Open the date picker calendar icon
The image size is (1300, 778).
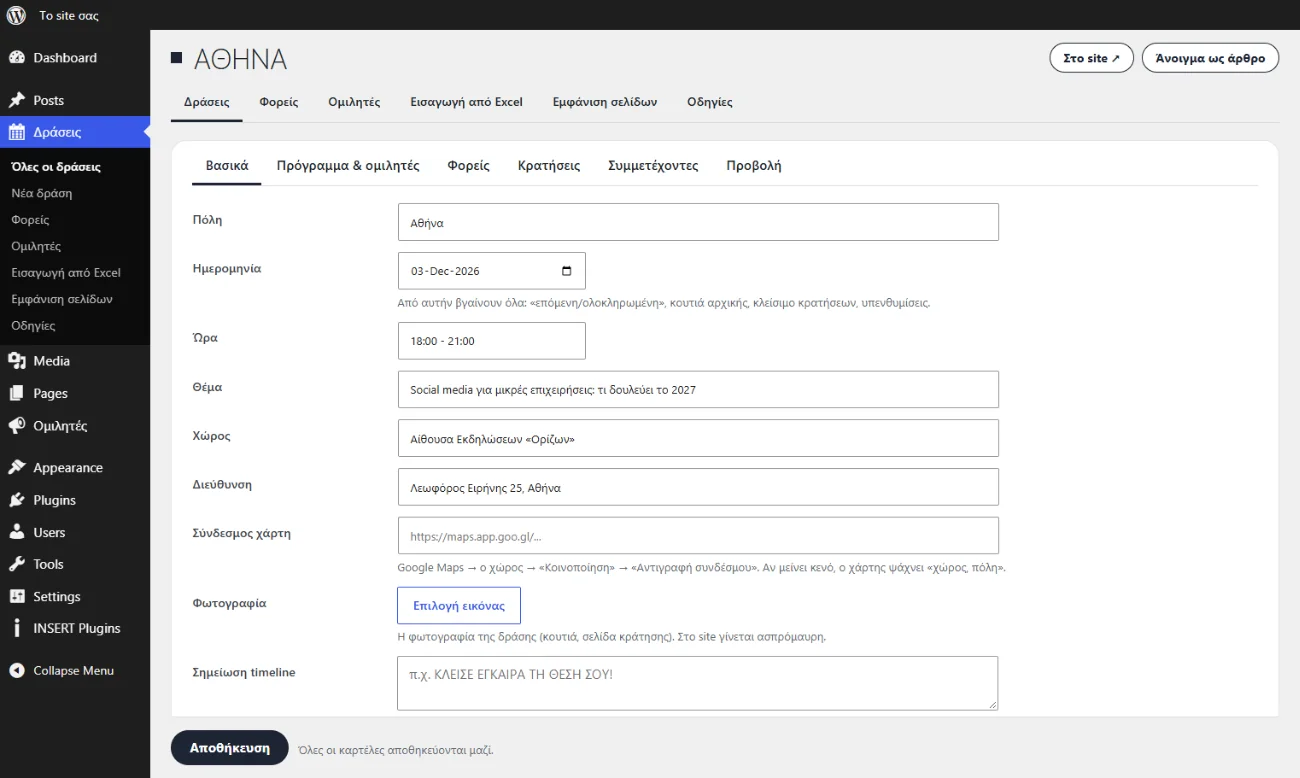tap(567, 271)
